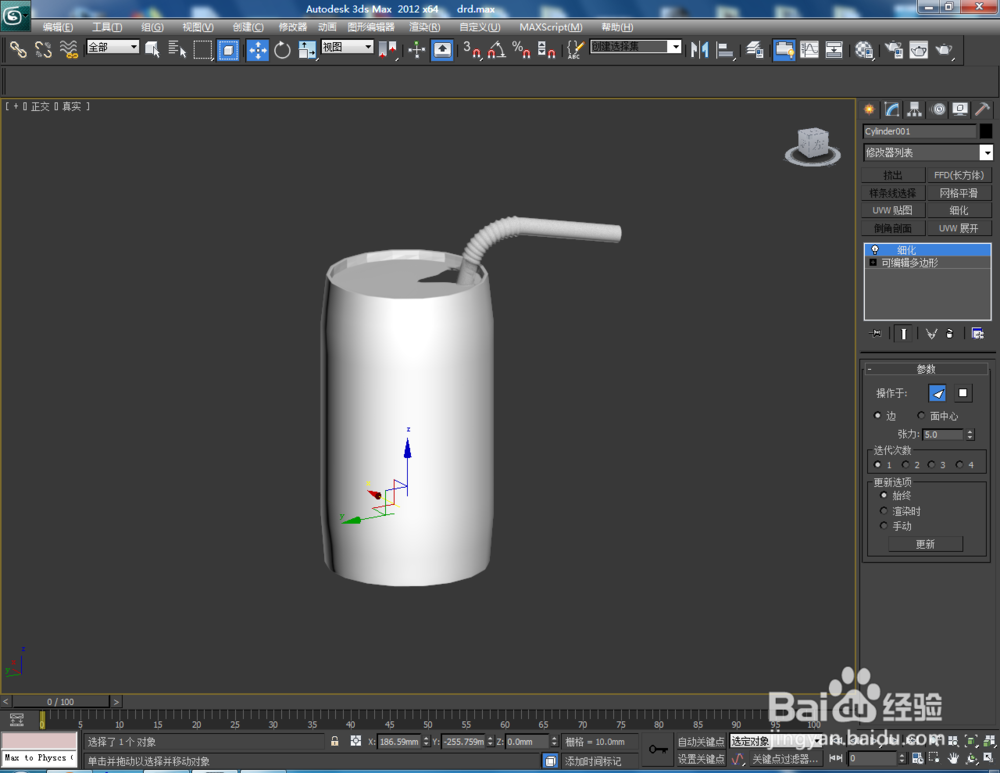Toggle the 自动关键点 auto key button
This screenshot has width=1000, height=773.
tap(701, 742)
